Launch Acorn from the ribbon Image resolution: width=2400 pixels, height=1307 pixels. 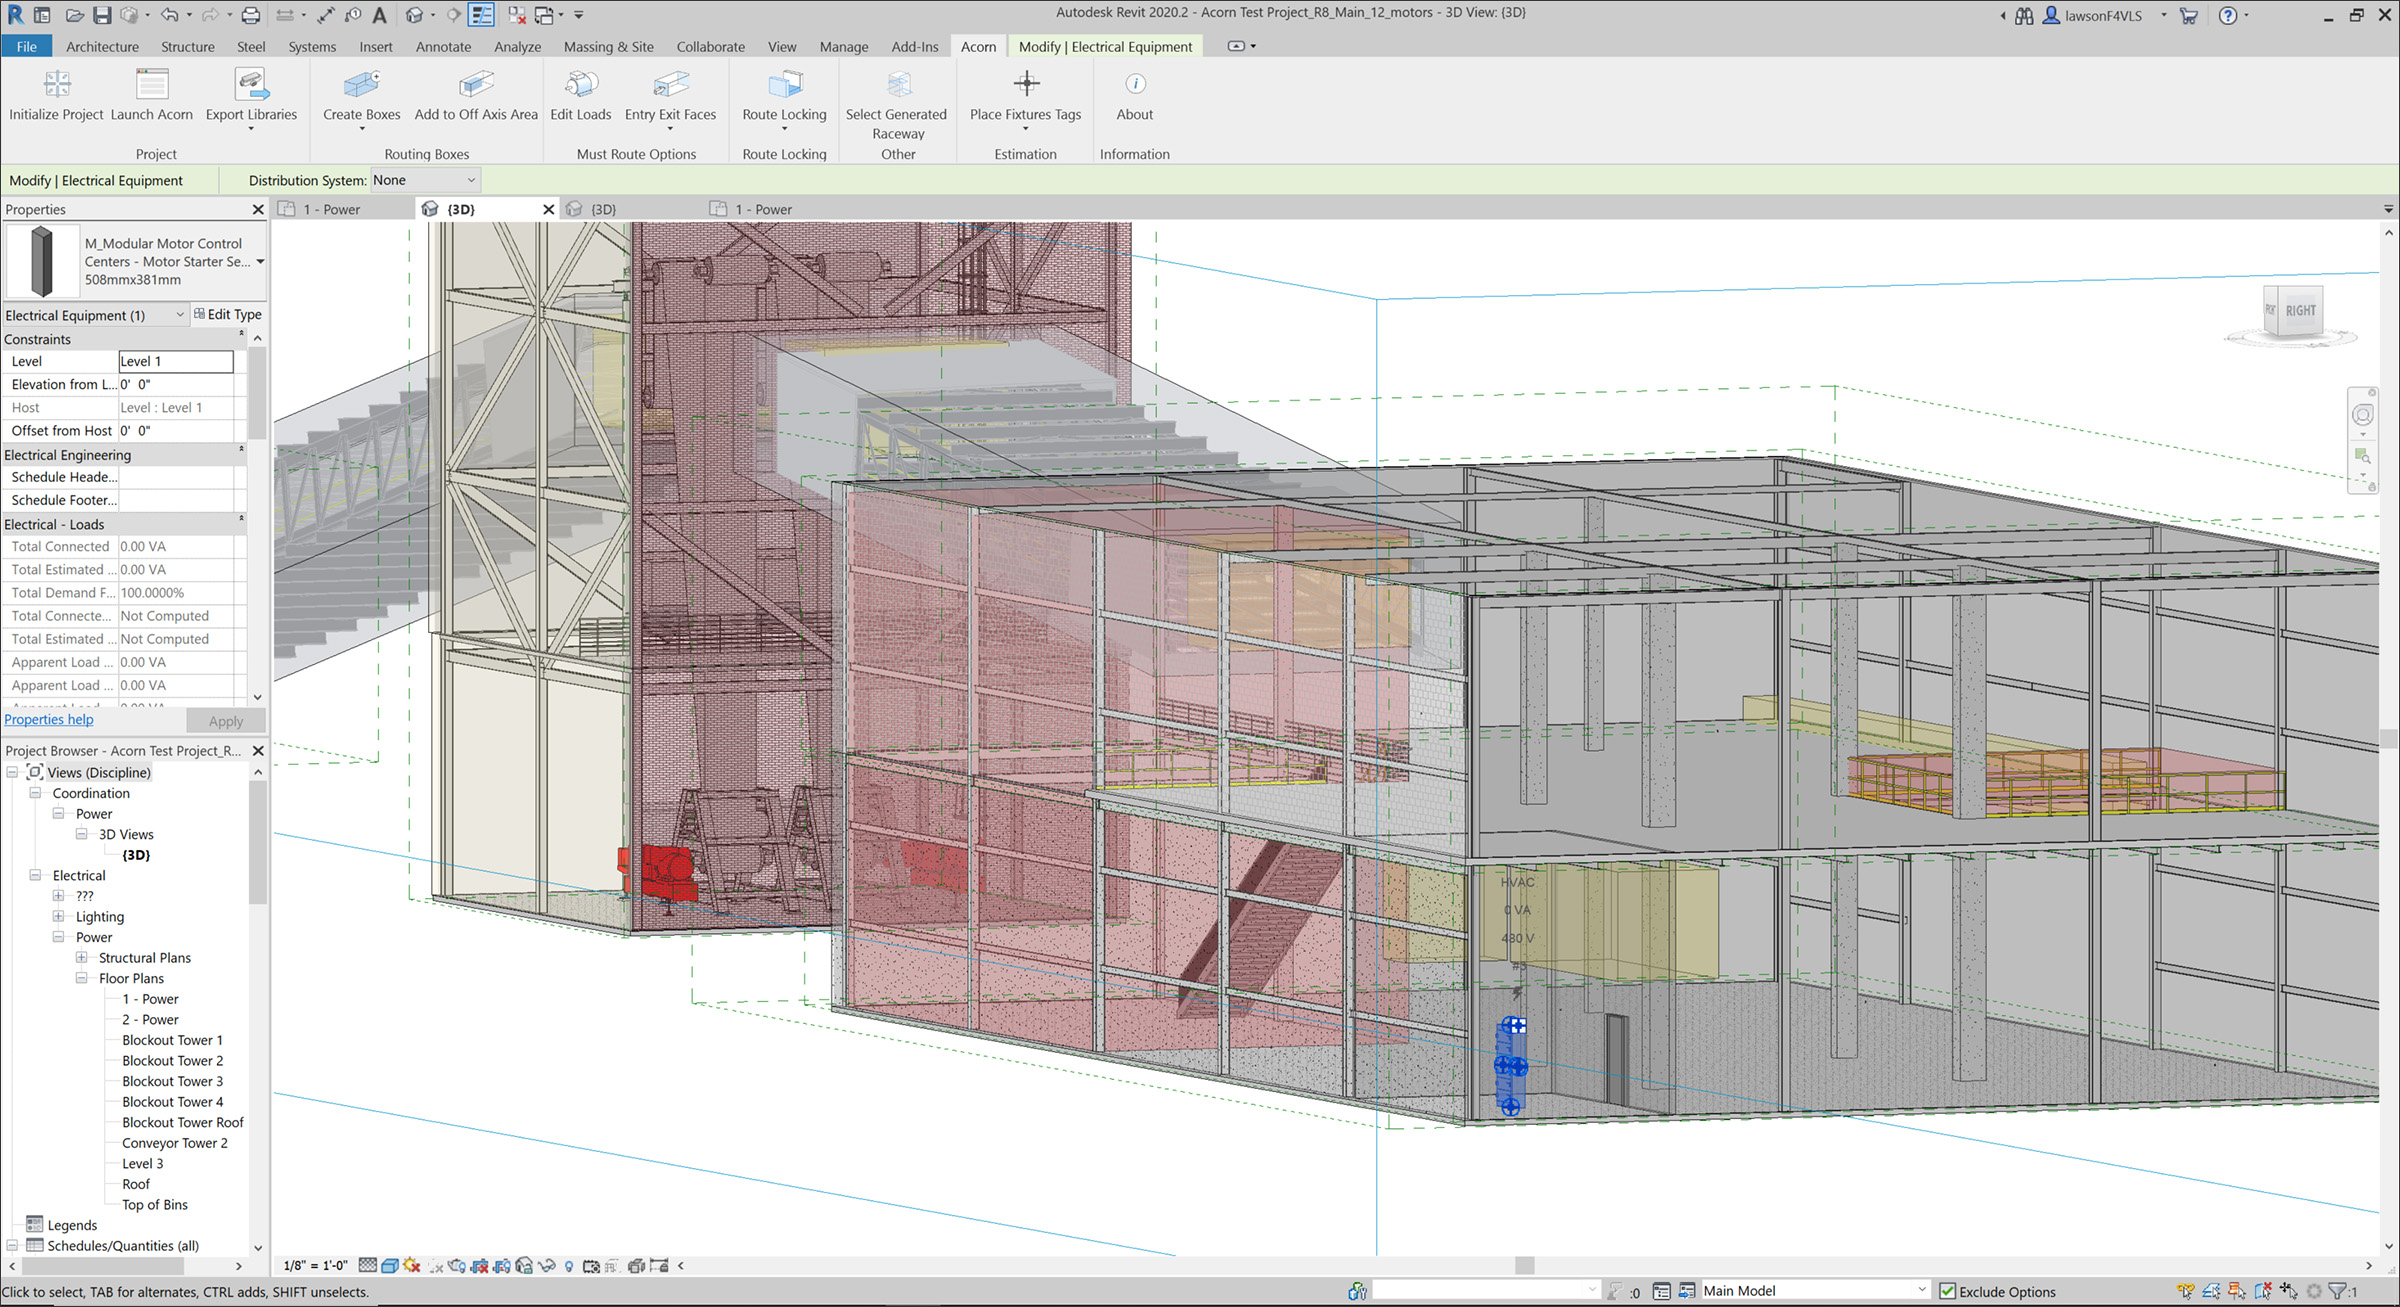(x=152, y=96)
